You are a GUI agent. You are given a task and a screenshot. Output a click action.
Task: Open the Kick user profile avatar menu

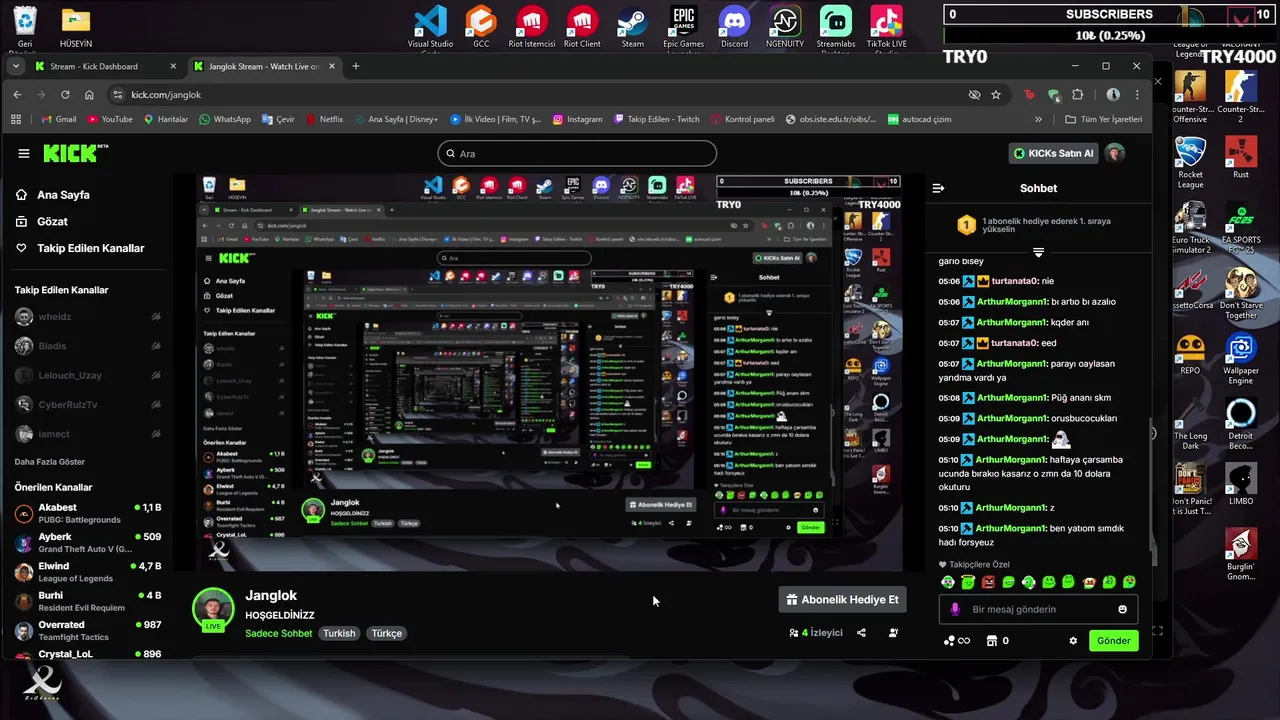click(1114, 153)
